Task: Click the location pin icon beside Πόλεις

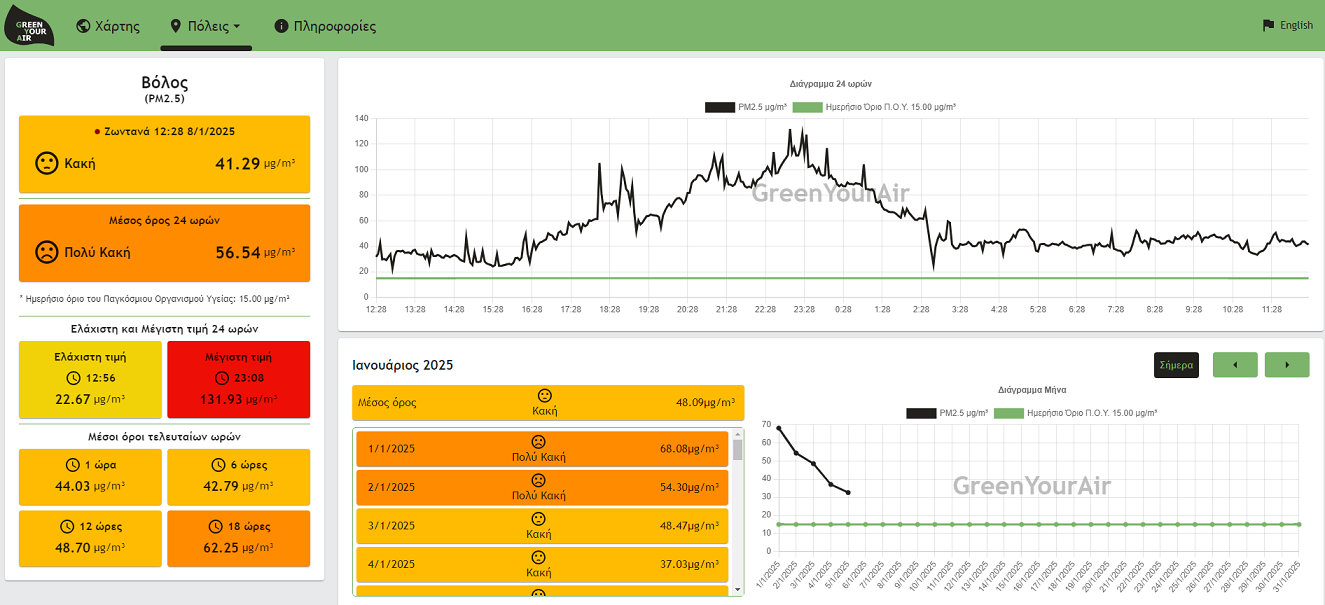Action: coord(176,26)
